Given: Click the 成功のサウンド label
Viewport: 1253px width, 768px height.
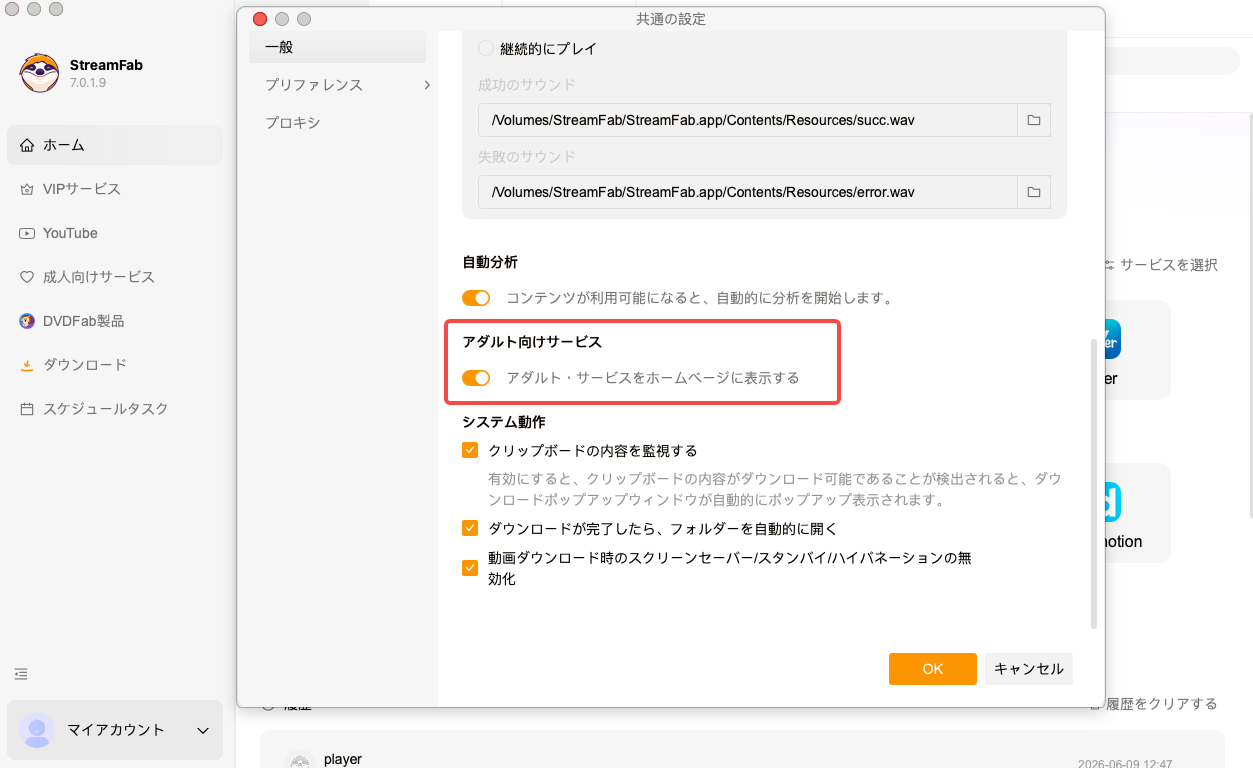Looking at the screenshot, I should (x=527, y=85).
